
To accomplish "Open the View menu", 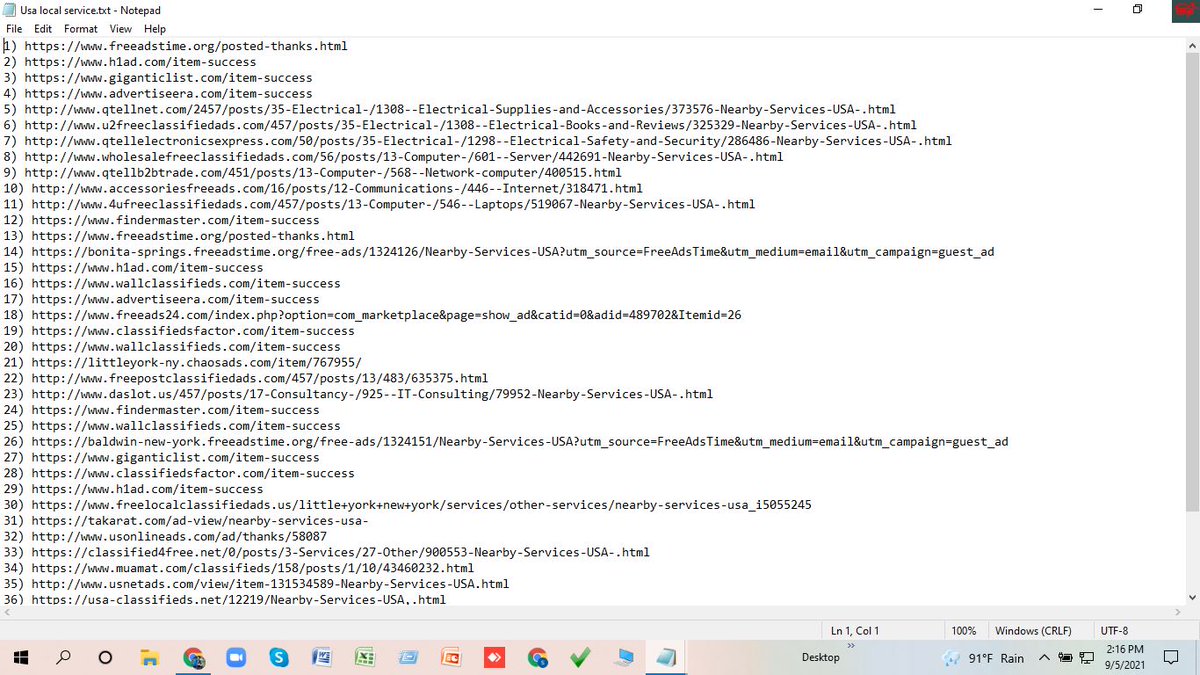I will coord(121,29).
